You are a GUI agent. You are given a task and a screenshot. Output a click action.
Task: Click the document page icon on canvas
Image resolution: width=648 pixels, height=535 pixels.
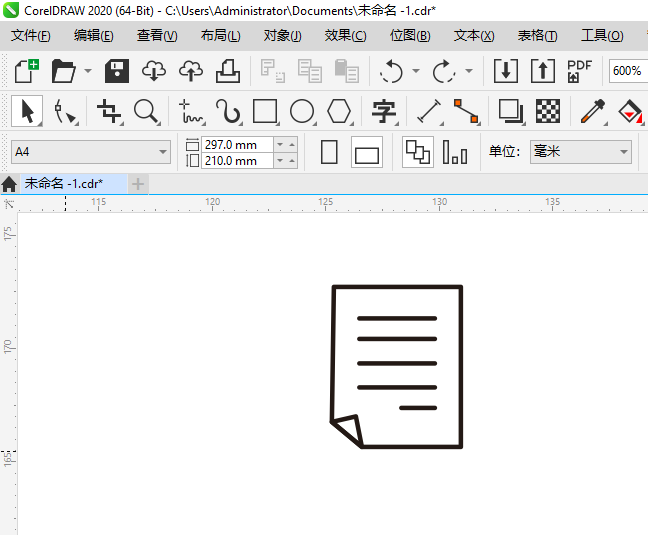tap(397, 367)
